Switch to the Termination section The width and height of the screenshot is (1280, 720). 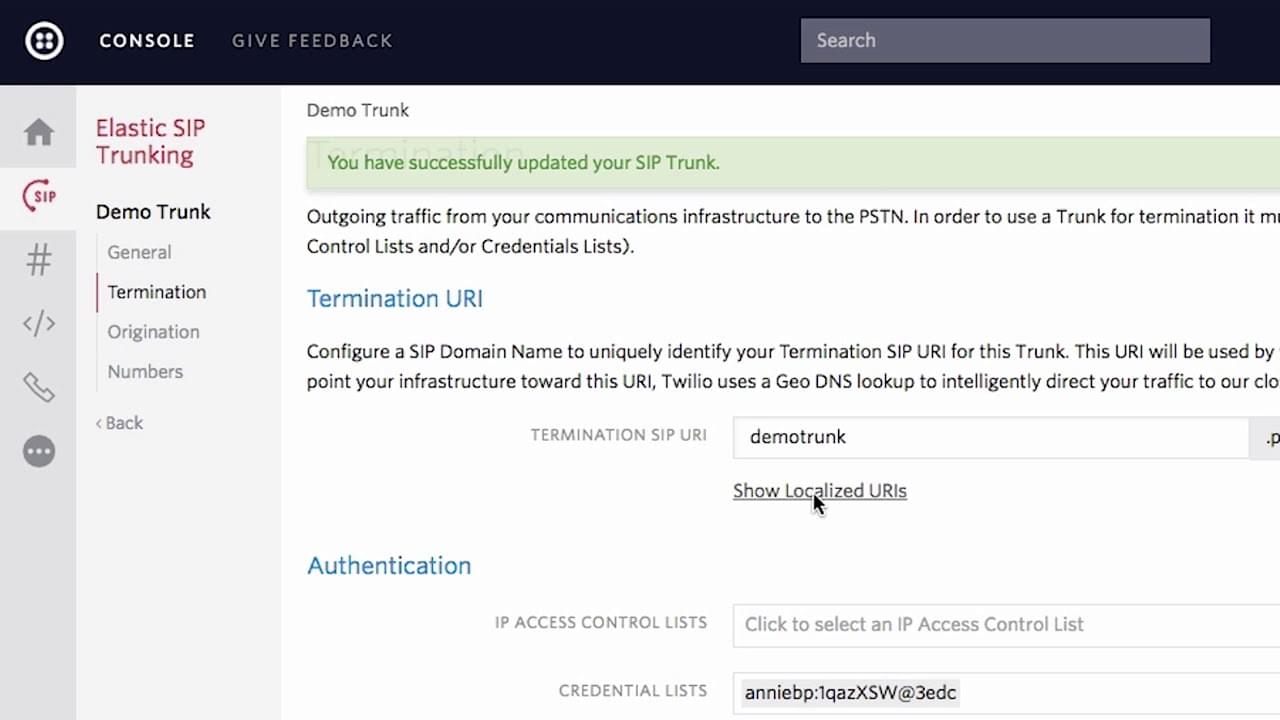point(157,292)
